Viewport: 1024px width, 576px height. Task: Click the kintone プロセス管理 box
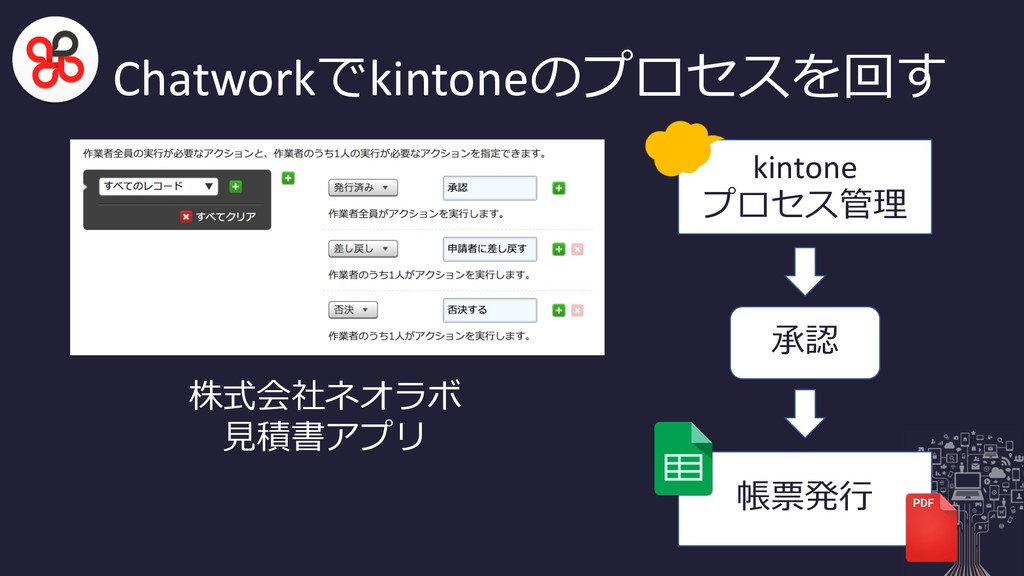pos(805,187)
